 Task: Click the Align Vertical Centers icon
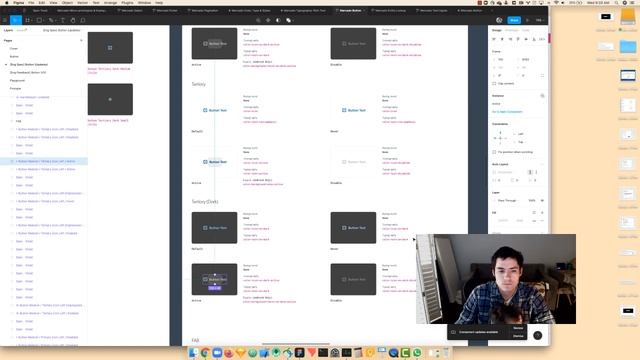pos(526,39)
